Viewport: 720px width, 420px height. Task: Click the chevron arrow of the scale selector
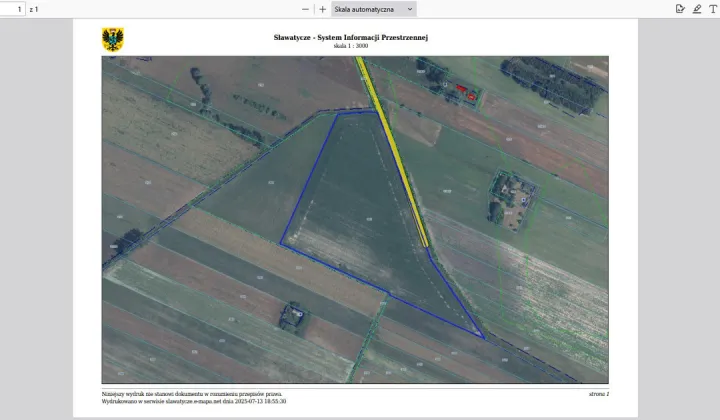(410, 9)
